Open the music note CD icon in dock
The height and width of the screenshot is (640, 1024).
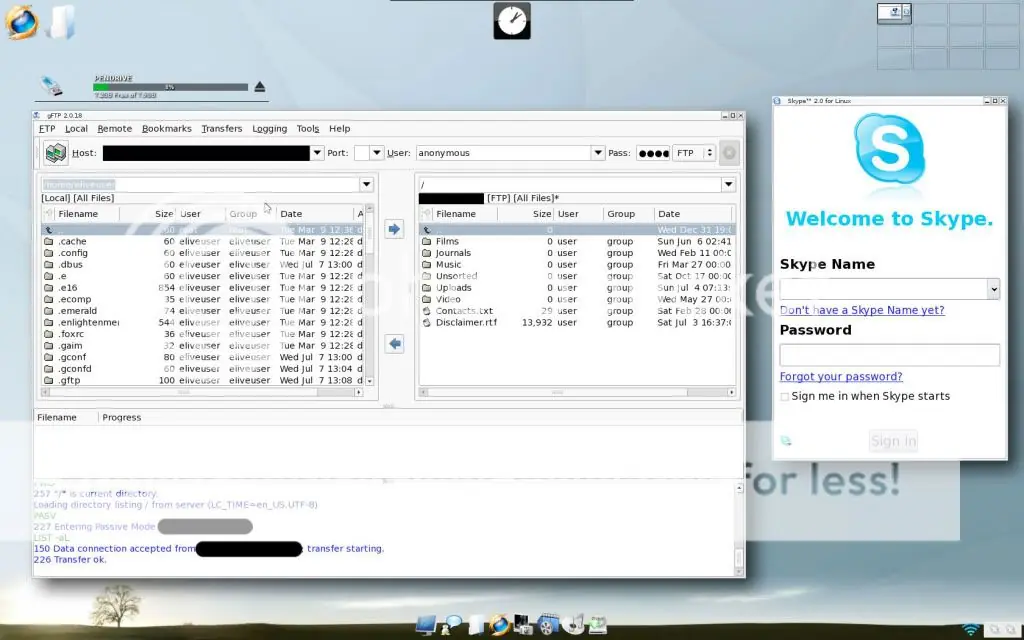coord(573,625)
